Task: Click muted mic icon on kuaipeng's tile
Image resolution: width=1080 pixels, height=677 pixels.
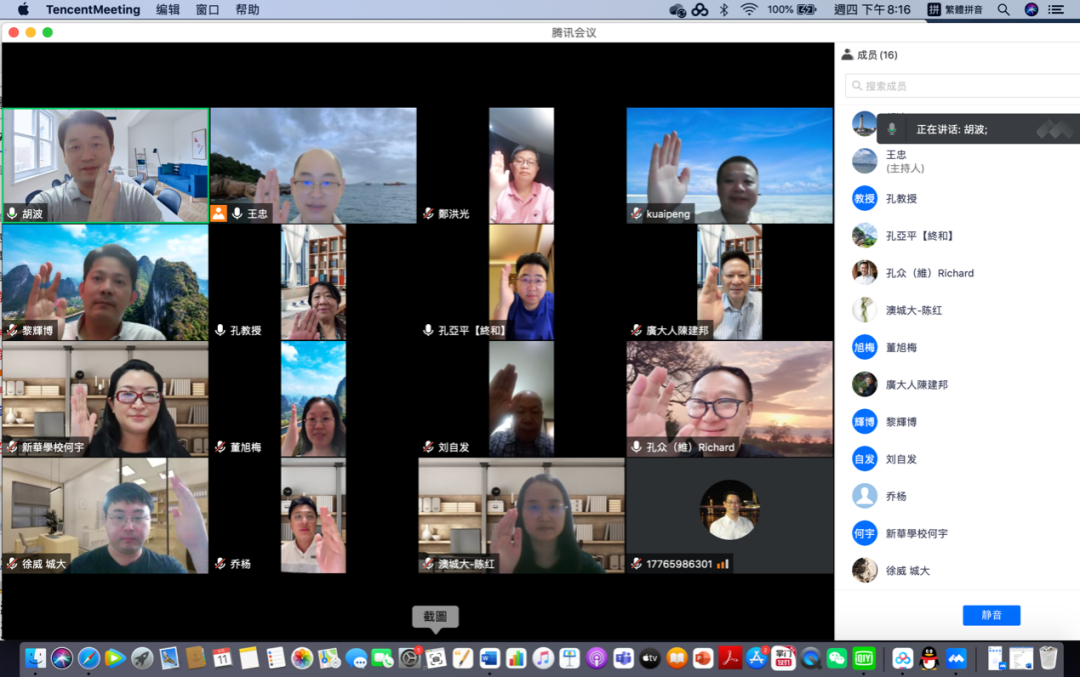Action: (x=636, y=214)
